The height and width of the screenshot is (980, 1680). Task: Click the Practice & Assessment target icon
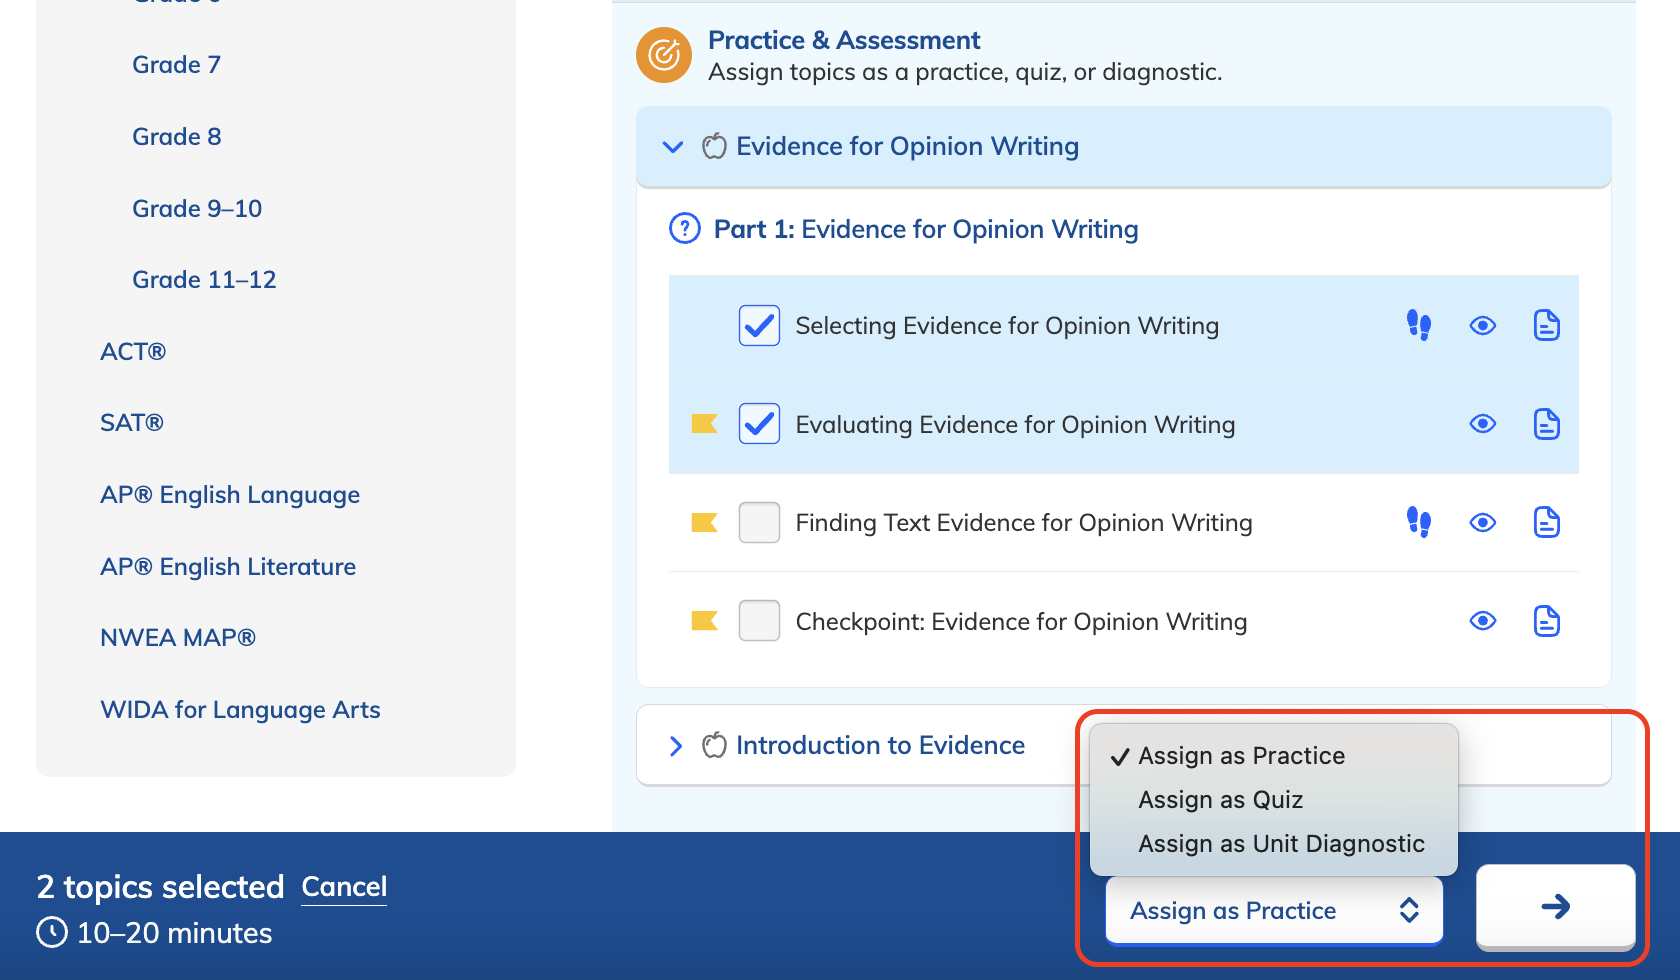coord(663,55)
